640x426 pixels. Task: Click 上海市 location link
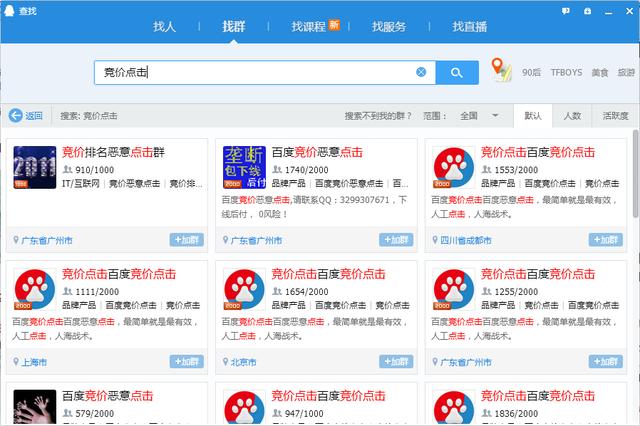34,362
